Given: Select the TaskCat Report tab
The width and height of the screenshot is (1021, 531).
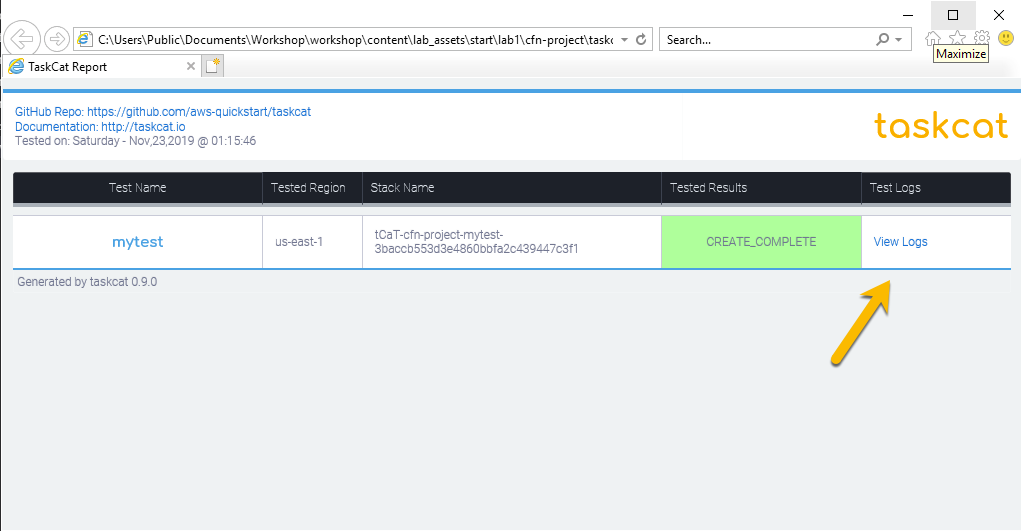Looking at the screenshot, I should [101, 66].
